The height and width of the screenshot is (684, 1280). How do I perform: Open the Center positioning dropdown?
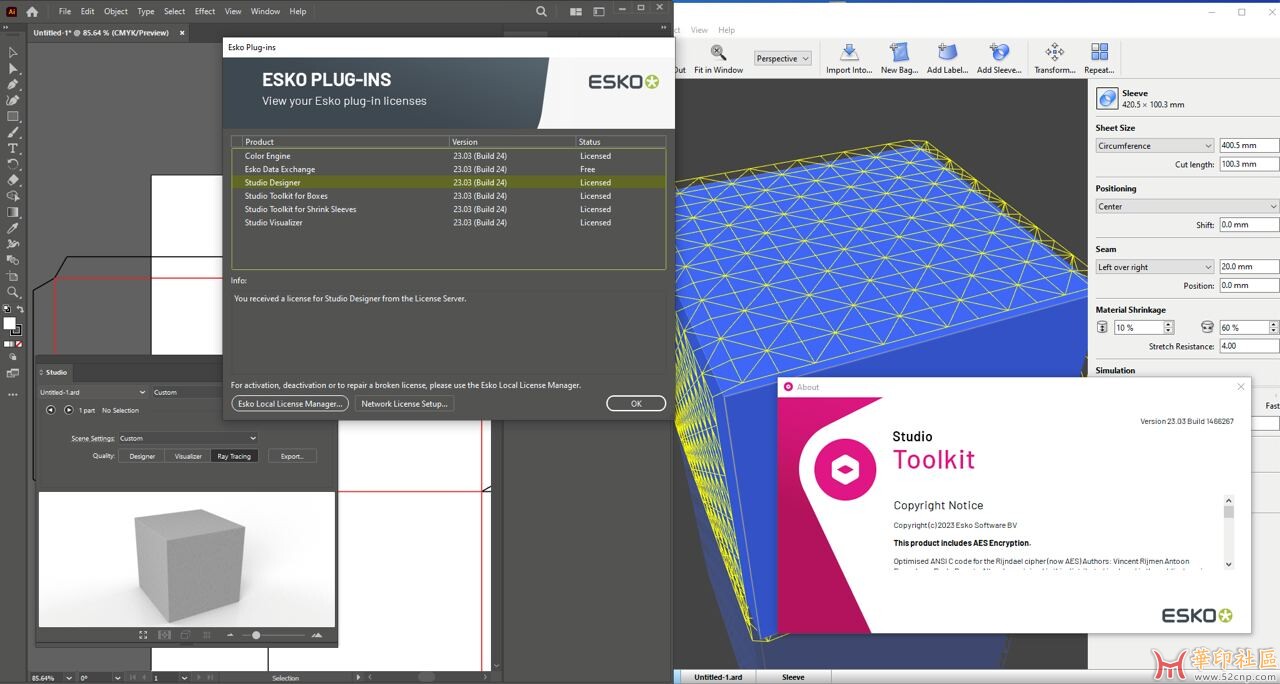point(1187,206)
